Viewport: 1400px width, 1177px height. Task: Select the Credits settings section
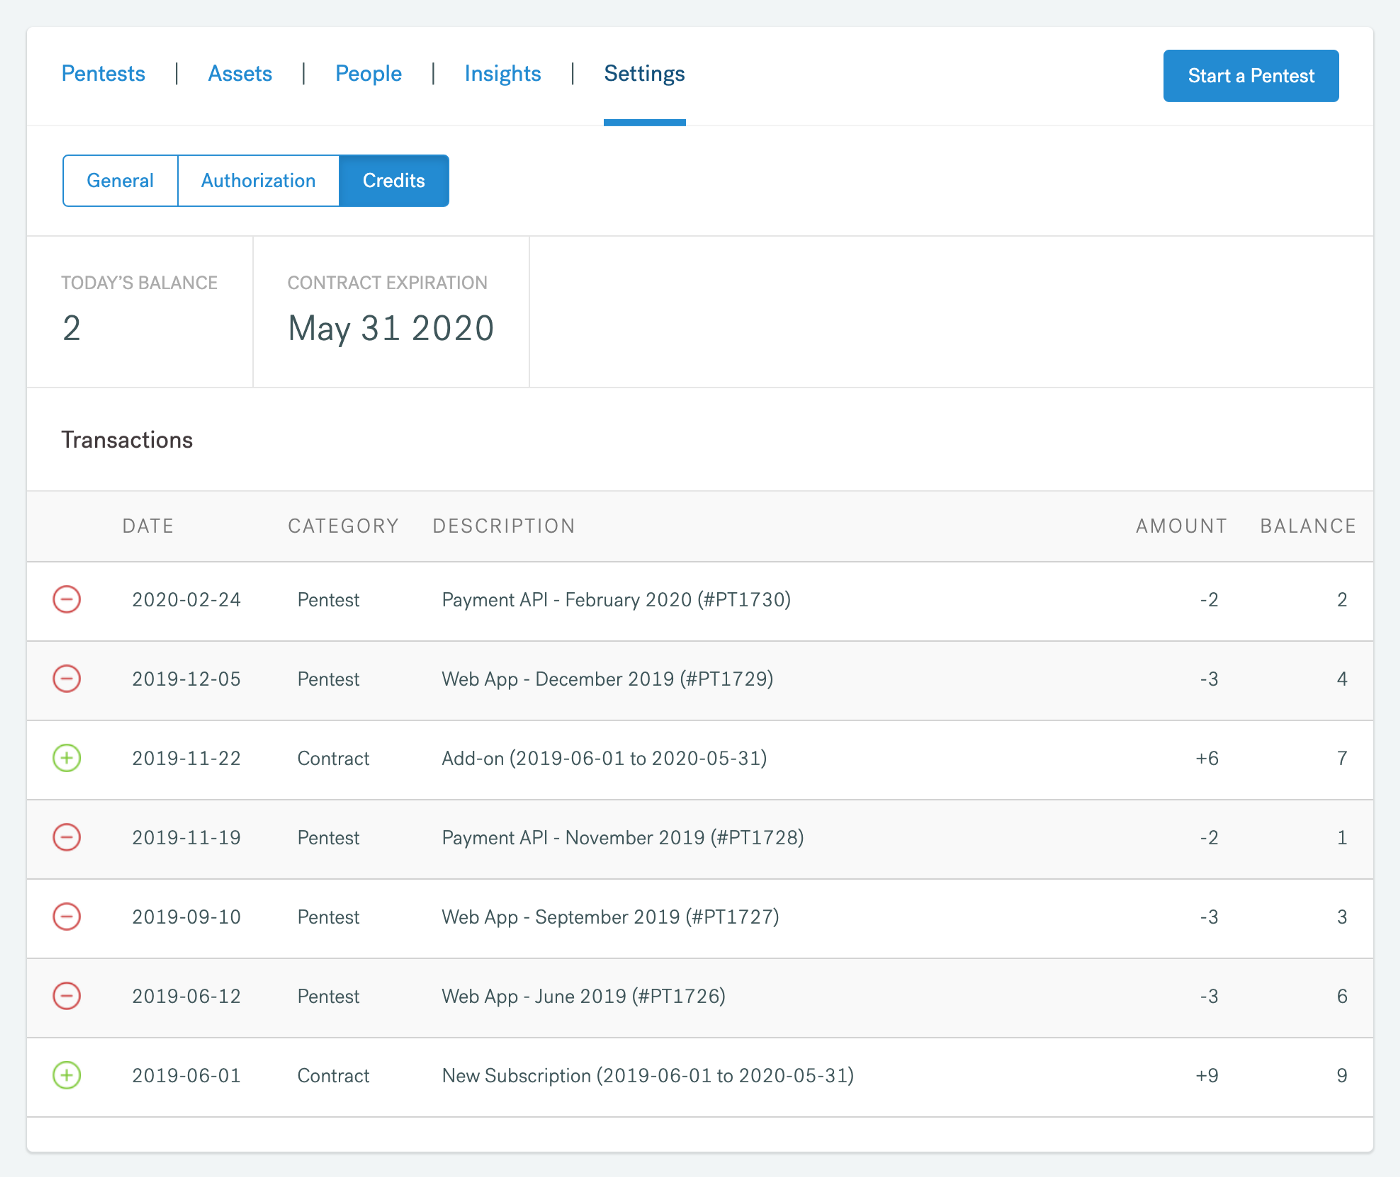pos(394,181)
